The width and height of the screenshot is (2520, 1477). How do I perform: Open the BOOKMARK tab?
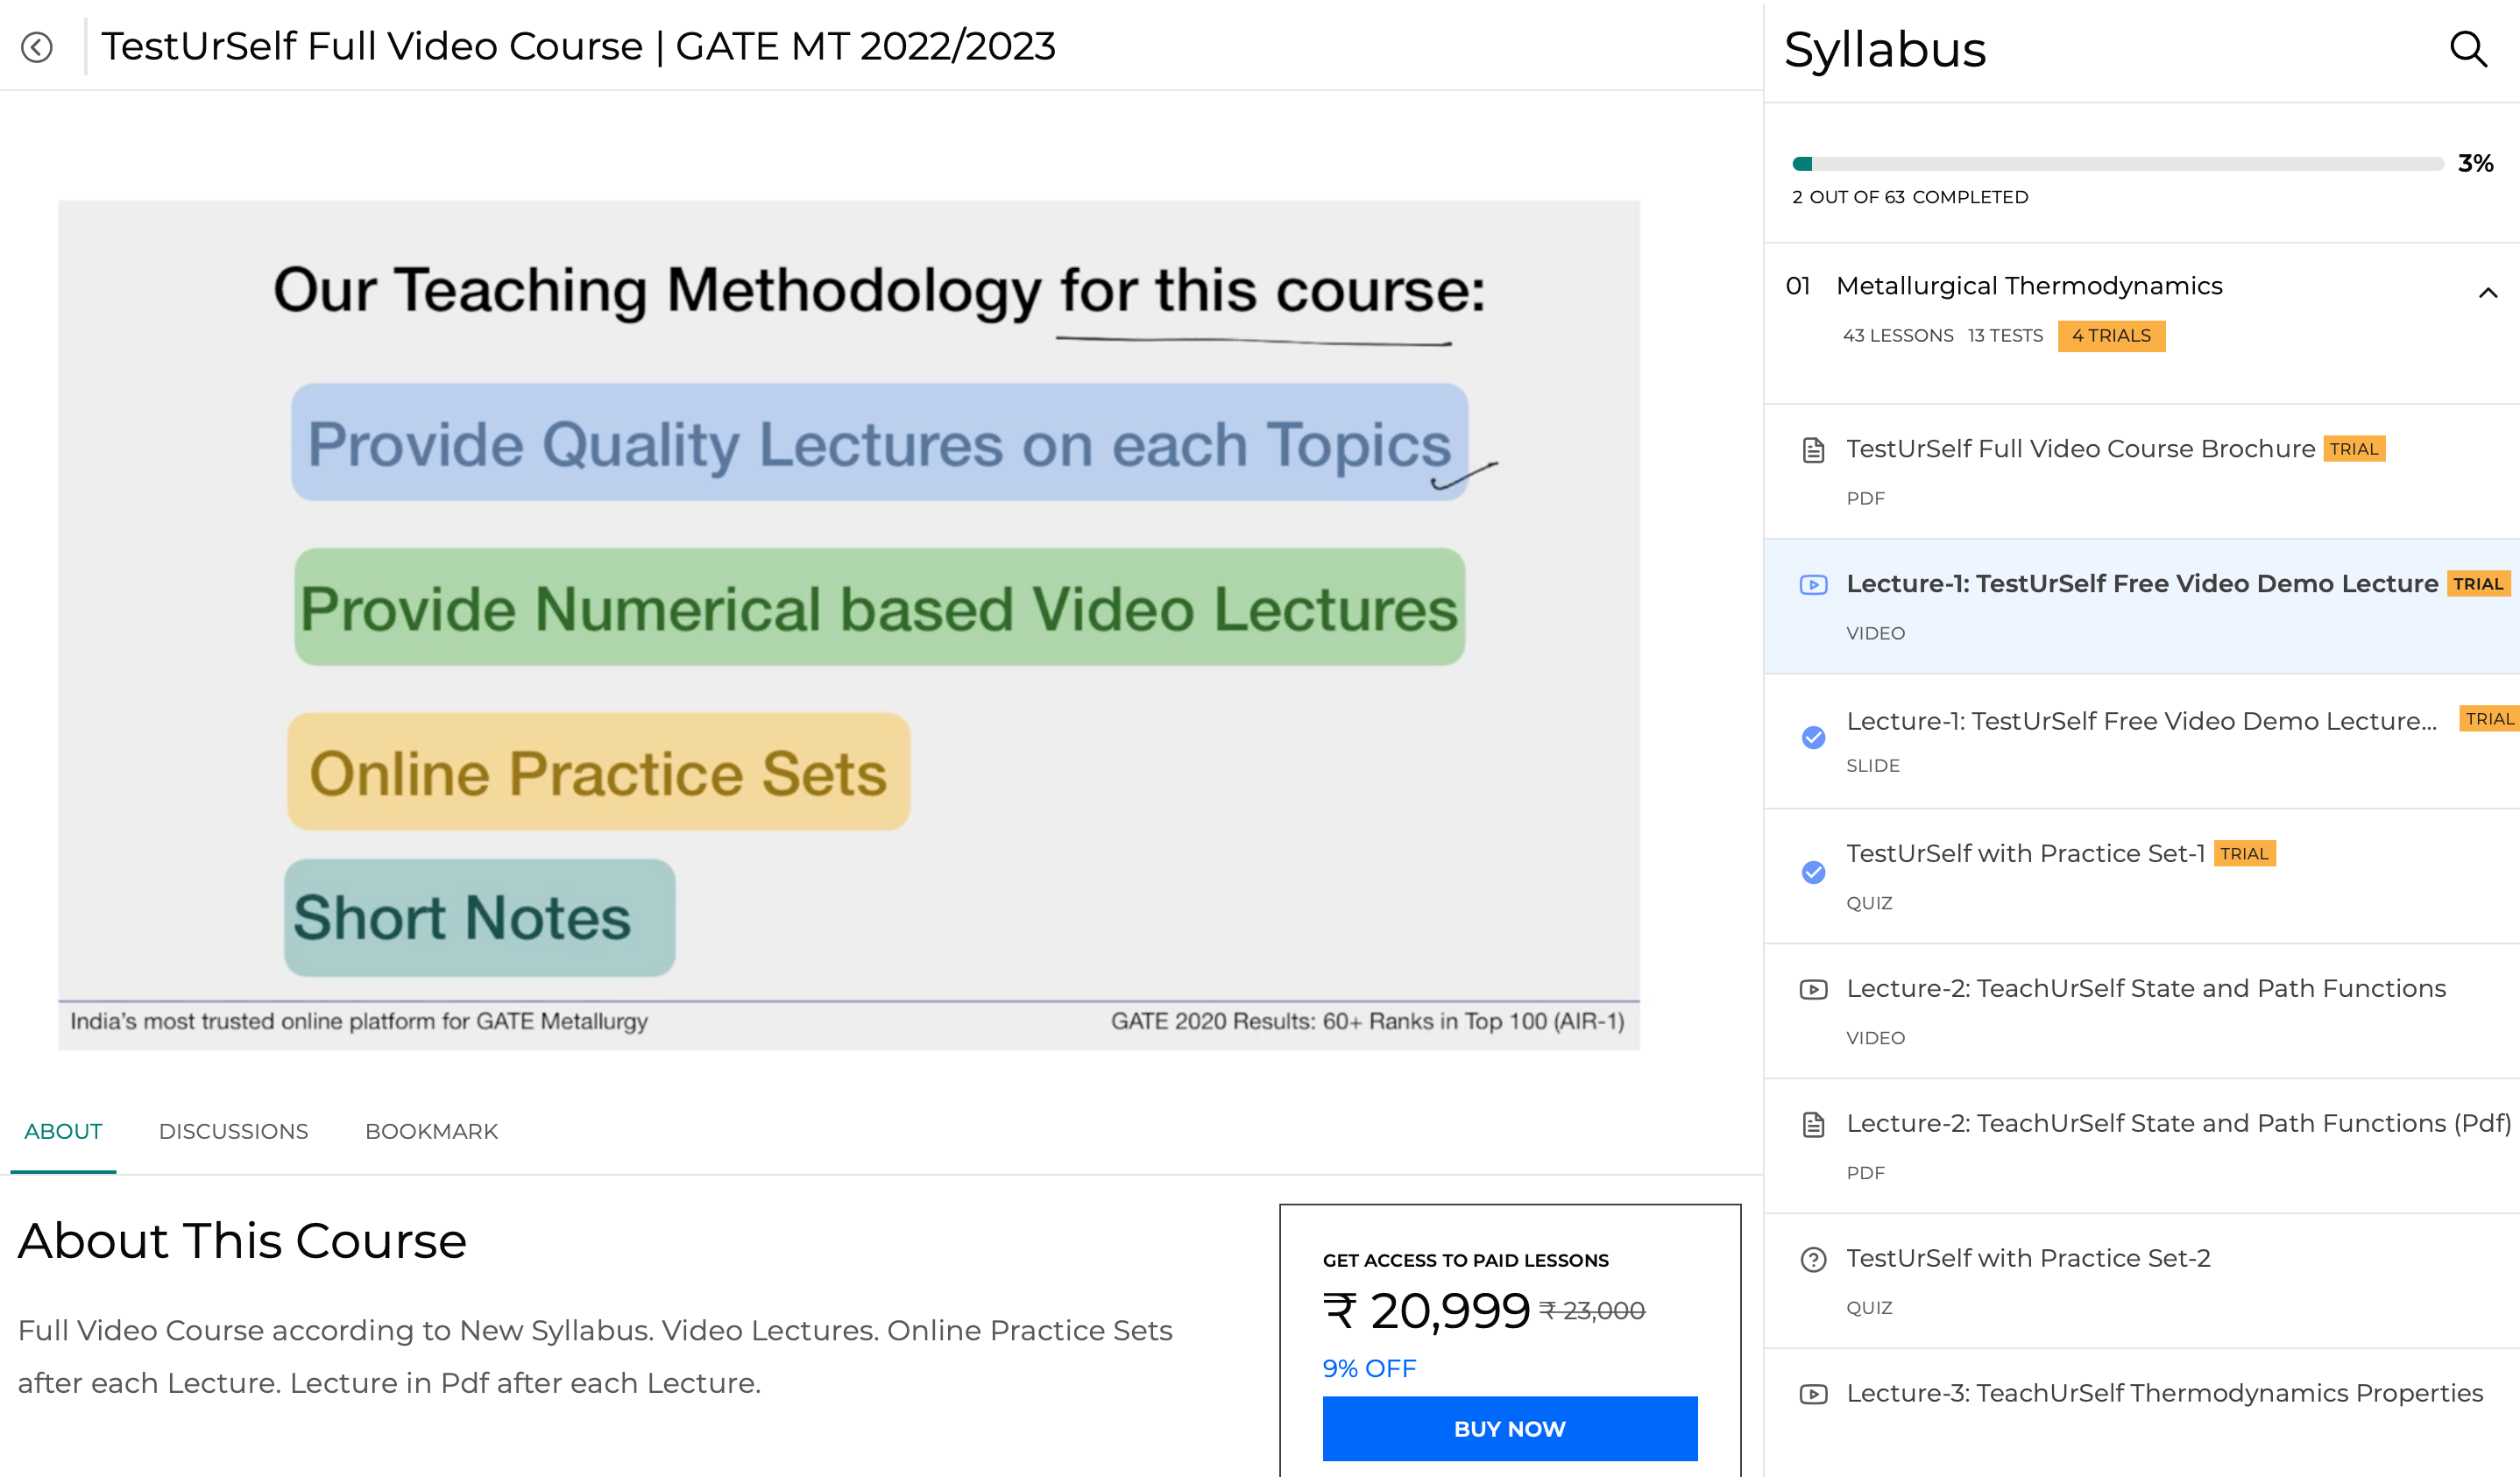pyautogui.click(x=431, y=1131)
